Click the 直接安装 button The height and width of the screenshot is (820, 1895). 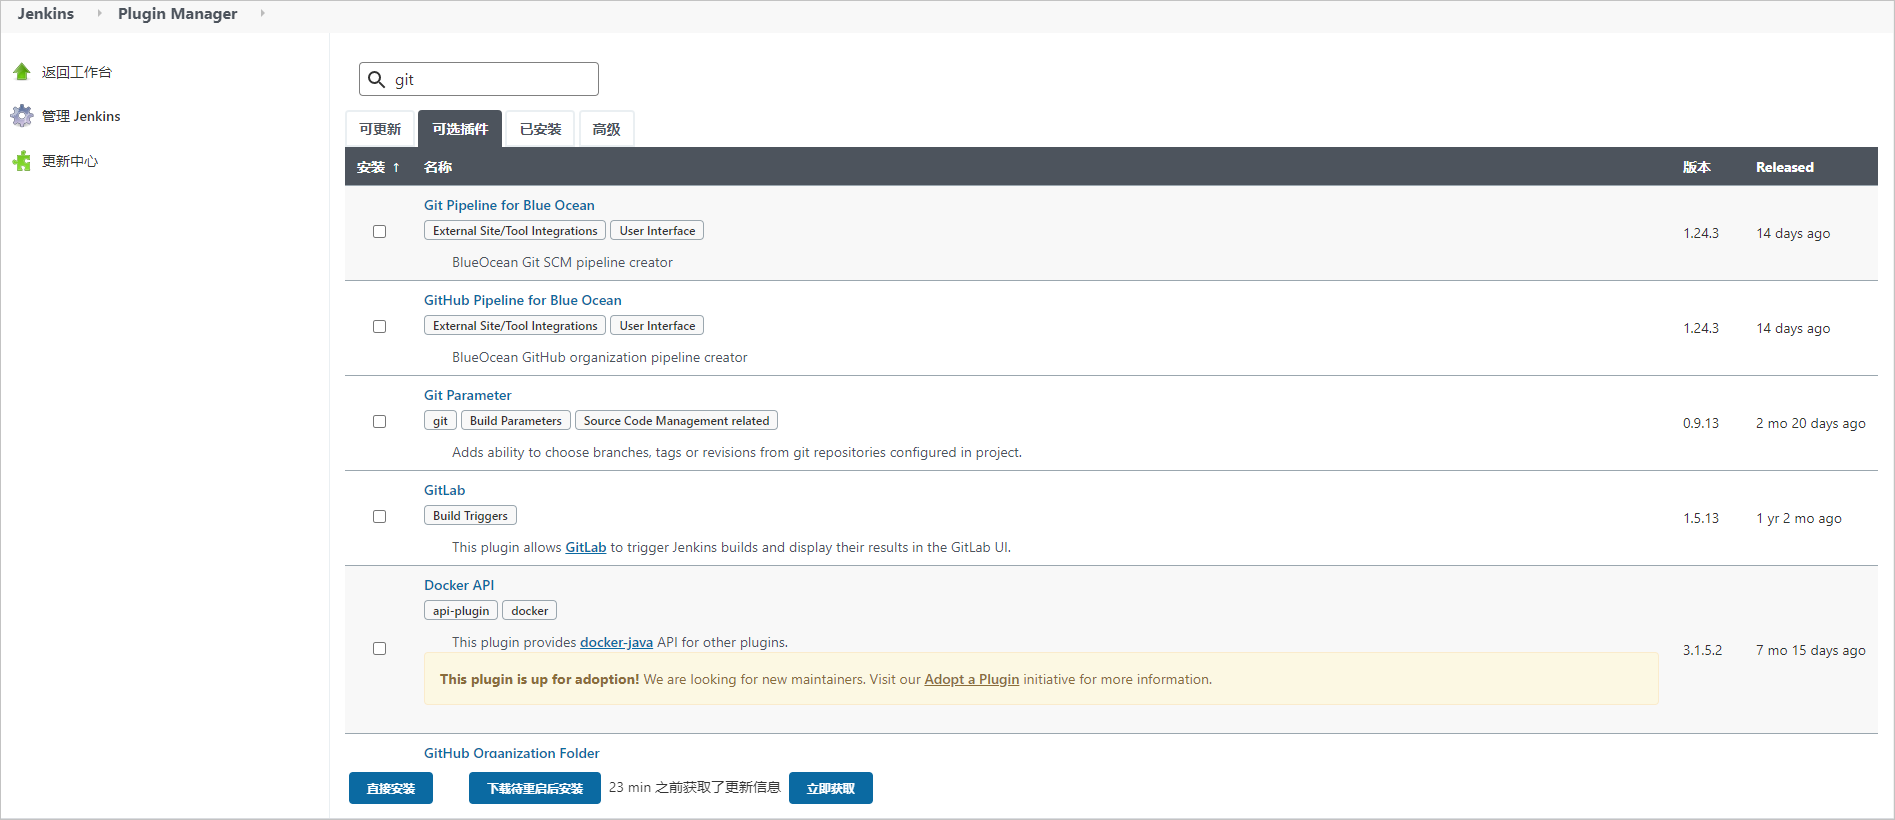(391, 788)
